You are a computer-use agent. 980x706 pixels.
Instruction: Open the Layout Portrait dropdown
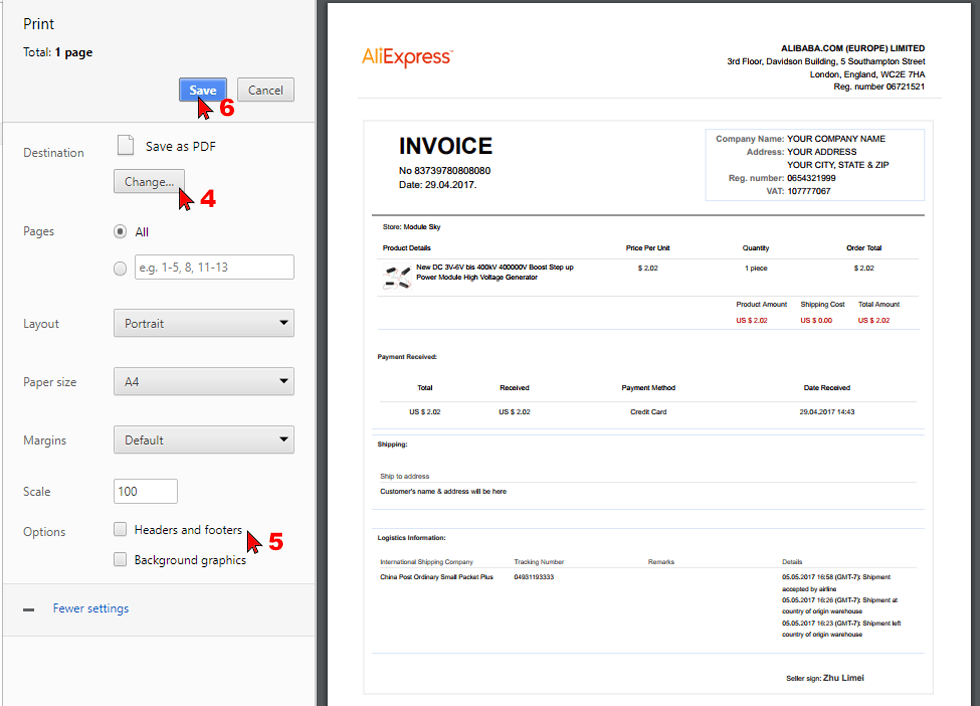[x=204, y=324]
